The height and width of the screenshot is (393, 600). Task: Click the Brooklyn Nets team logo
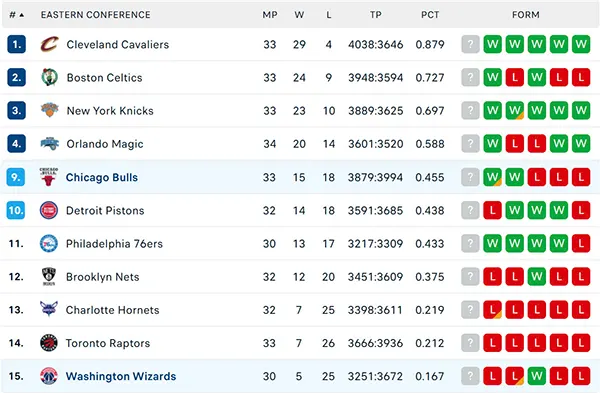click(49, 276)
